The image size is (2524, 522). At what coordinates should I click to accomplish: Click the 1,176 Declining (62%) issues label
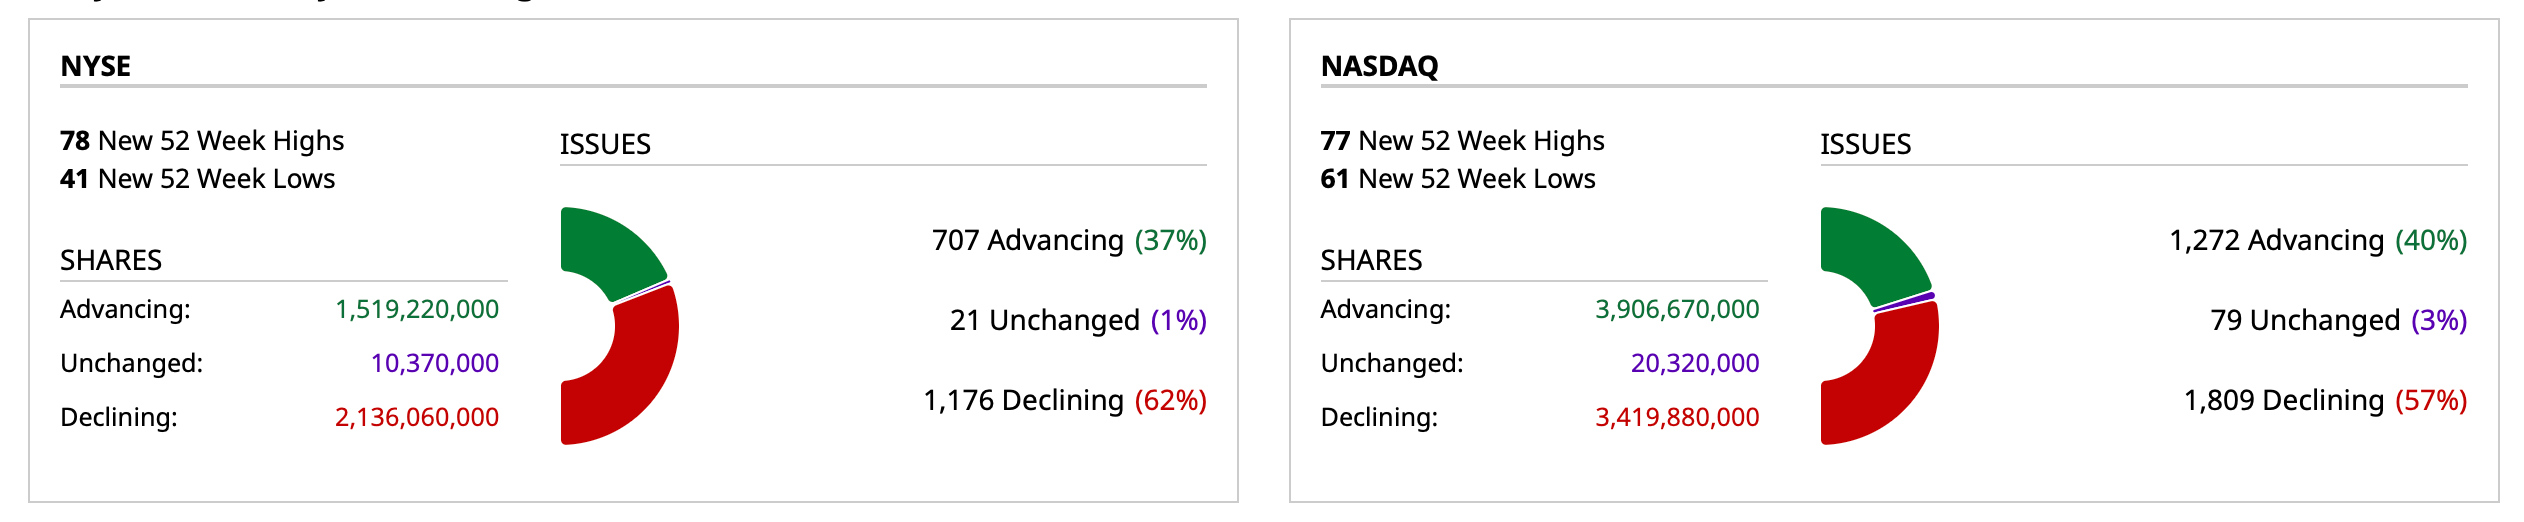1065,401
